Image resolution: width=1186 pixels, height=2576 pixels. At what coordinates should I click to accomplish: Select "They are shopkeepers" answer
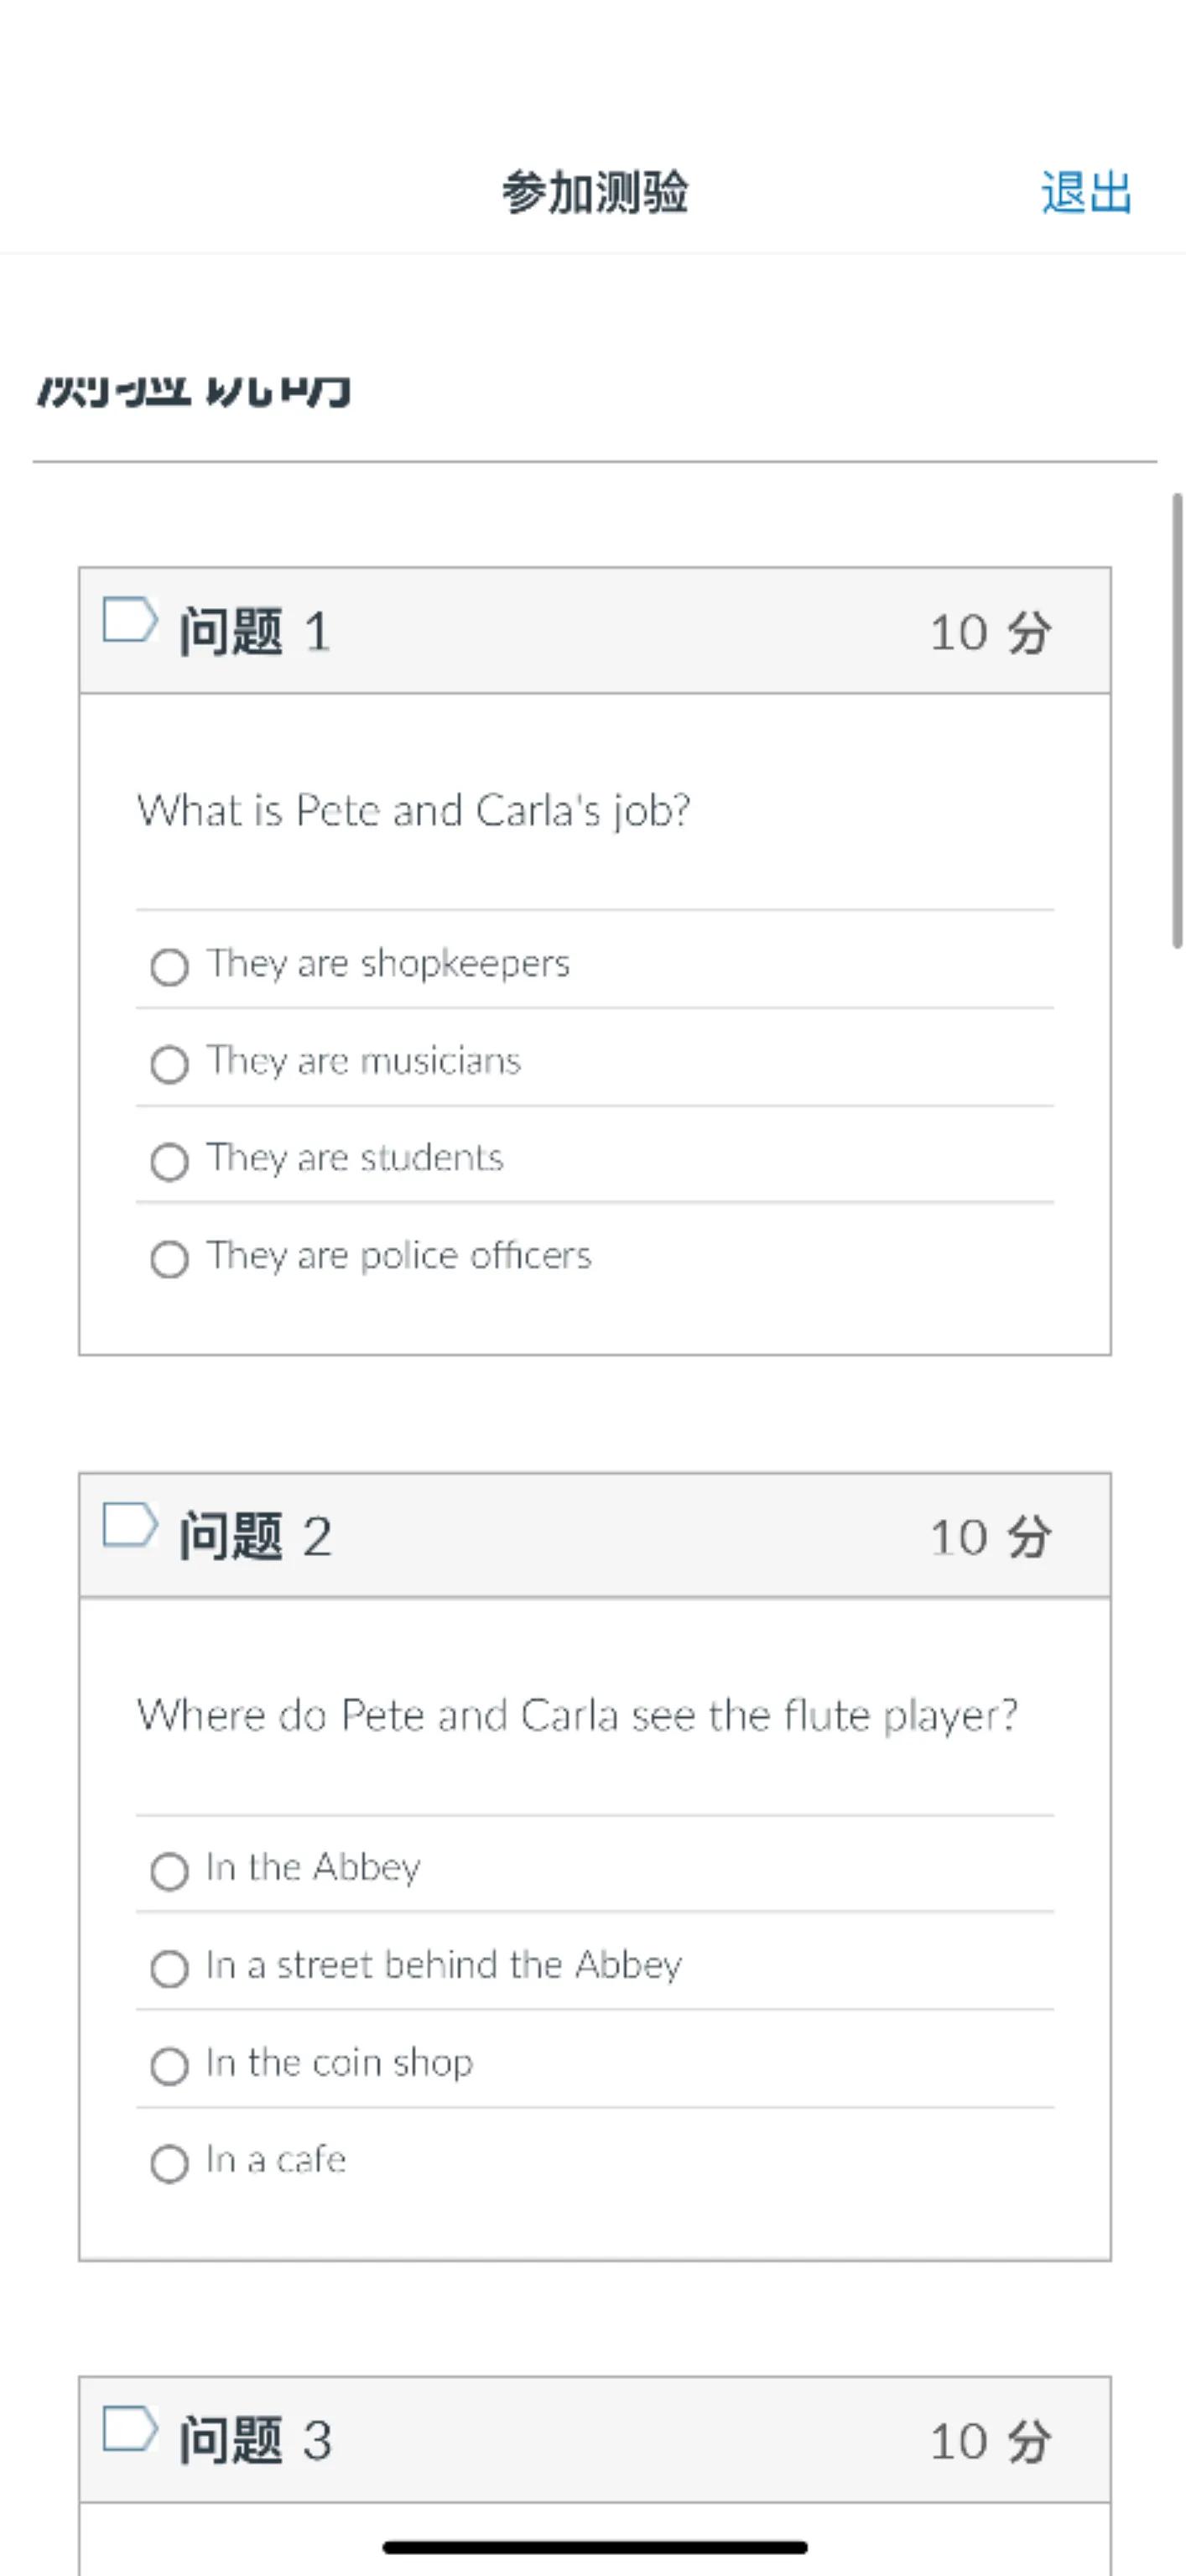click(169, 967)
